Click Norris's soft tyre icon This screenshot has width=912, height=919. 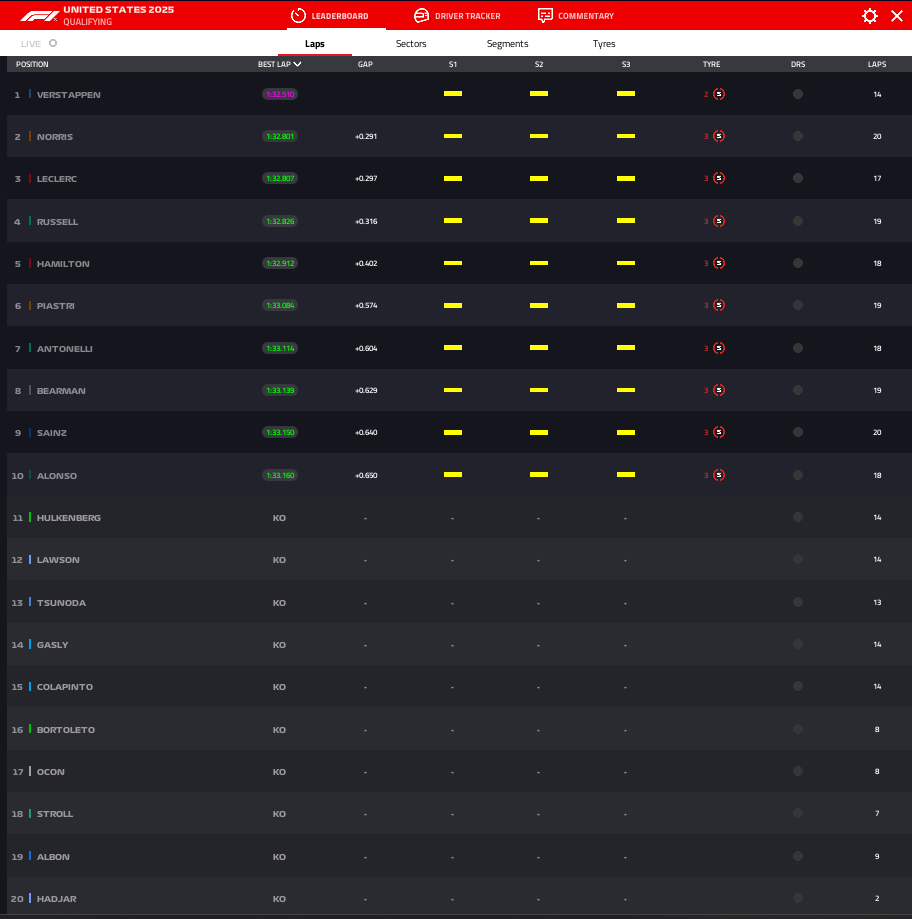(x=719, y=137)
